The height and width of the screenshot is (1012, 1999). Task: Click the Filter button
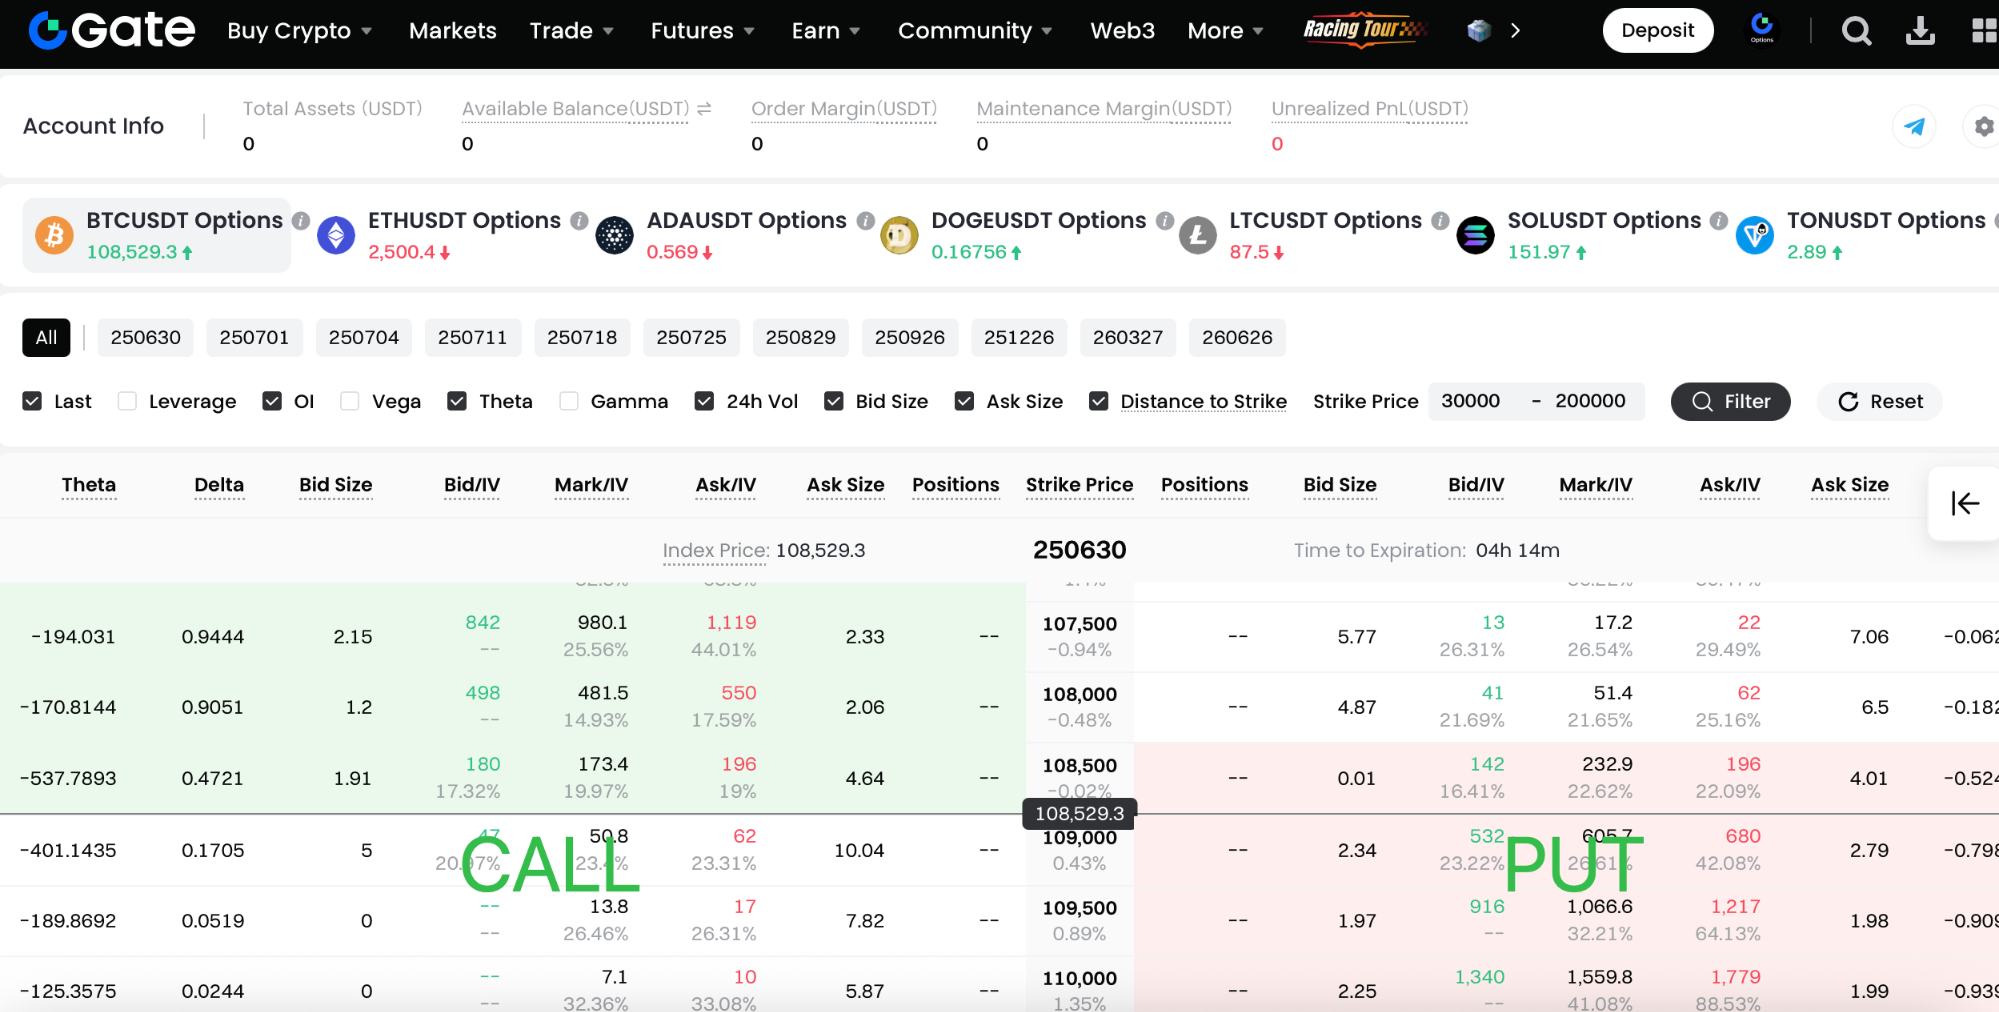click(1730, 402)
